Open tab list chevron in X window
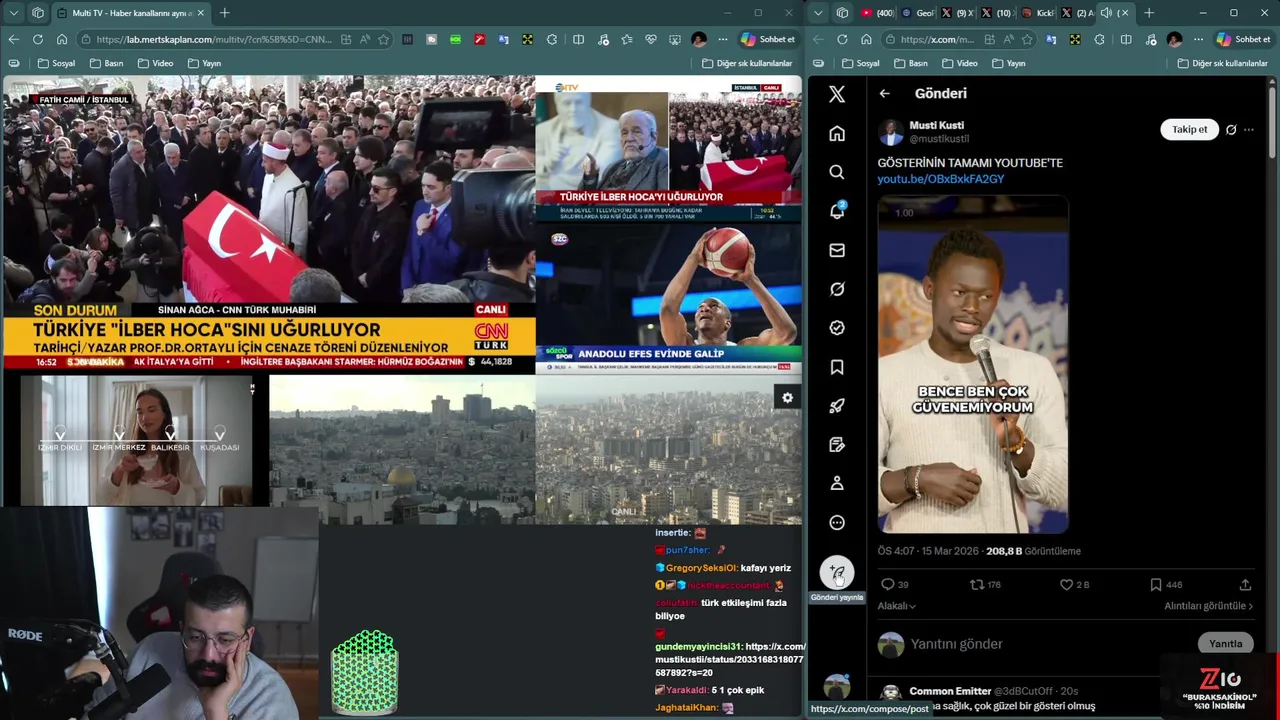Screen dimensions: 1280x720 (x=819, y=13)
